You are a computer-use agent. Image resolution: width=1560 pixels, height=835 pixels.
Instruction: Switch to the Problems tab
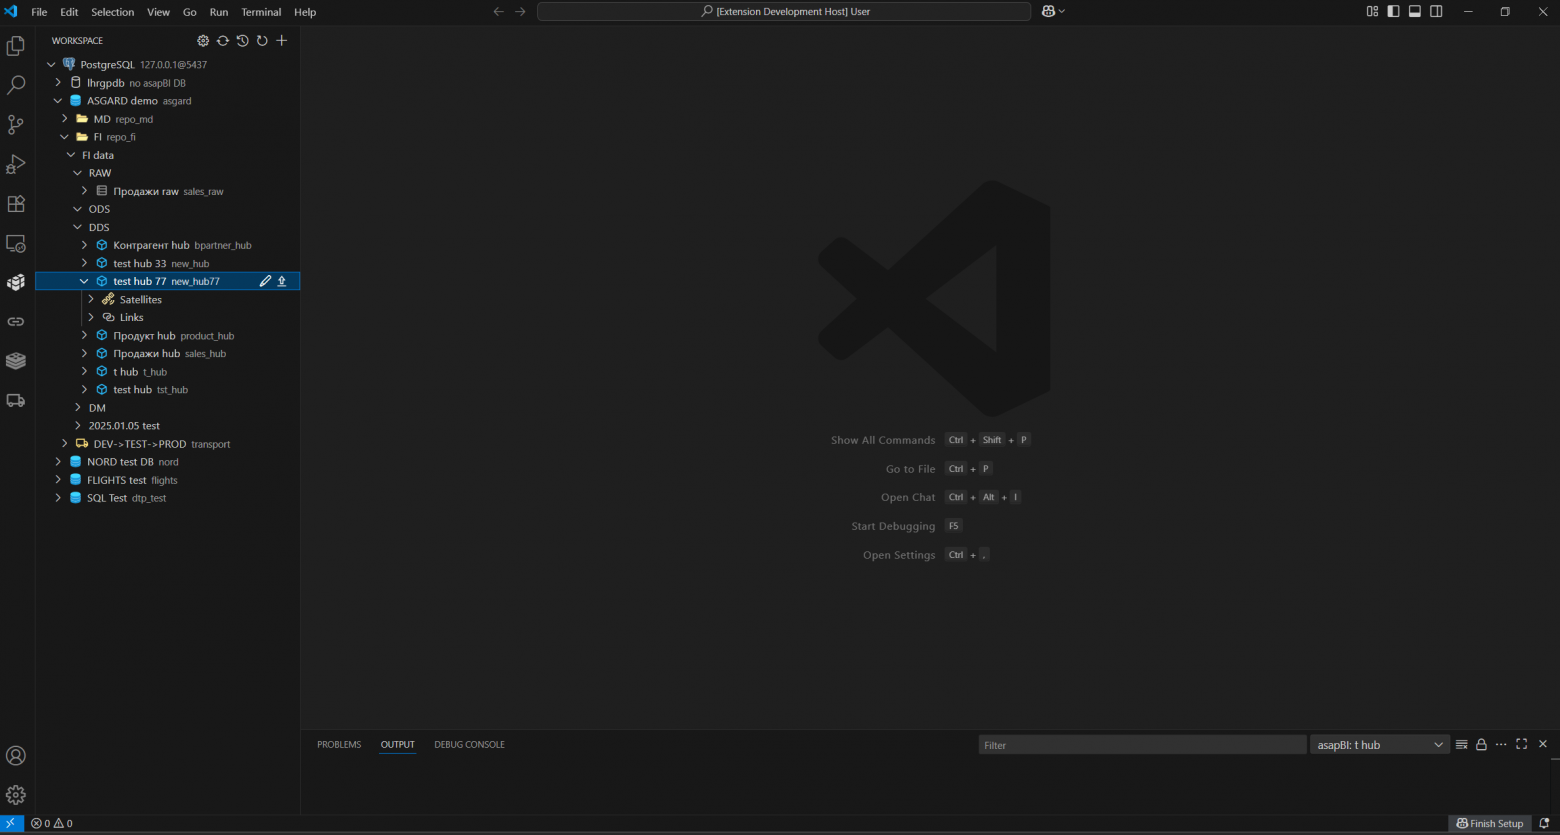pos(339,745)
